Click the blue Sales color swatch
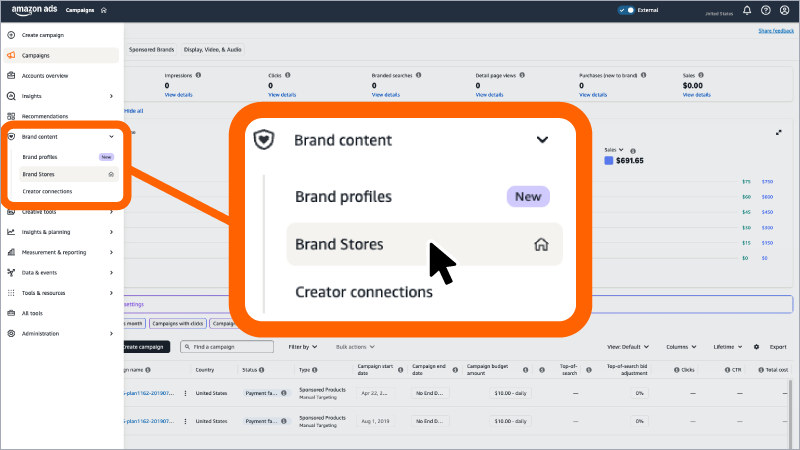Image resolution: width=800 pixels, height=450 pixels. pos(609,161)
